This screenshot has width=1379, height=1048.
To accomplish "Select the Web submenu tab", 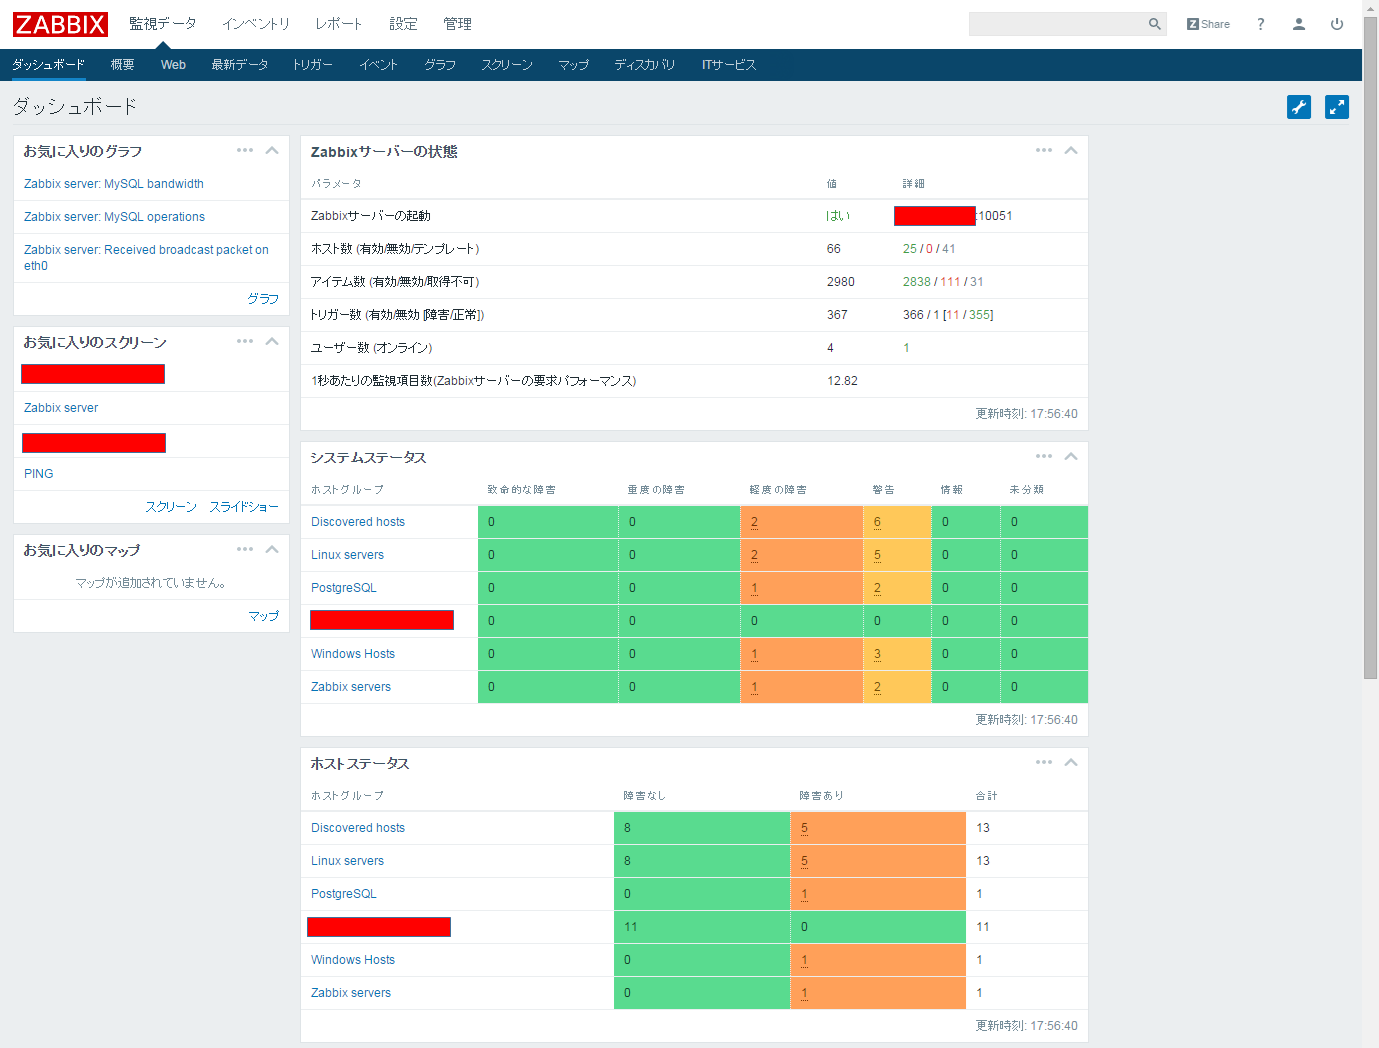I will (173, 65).
